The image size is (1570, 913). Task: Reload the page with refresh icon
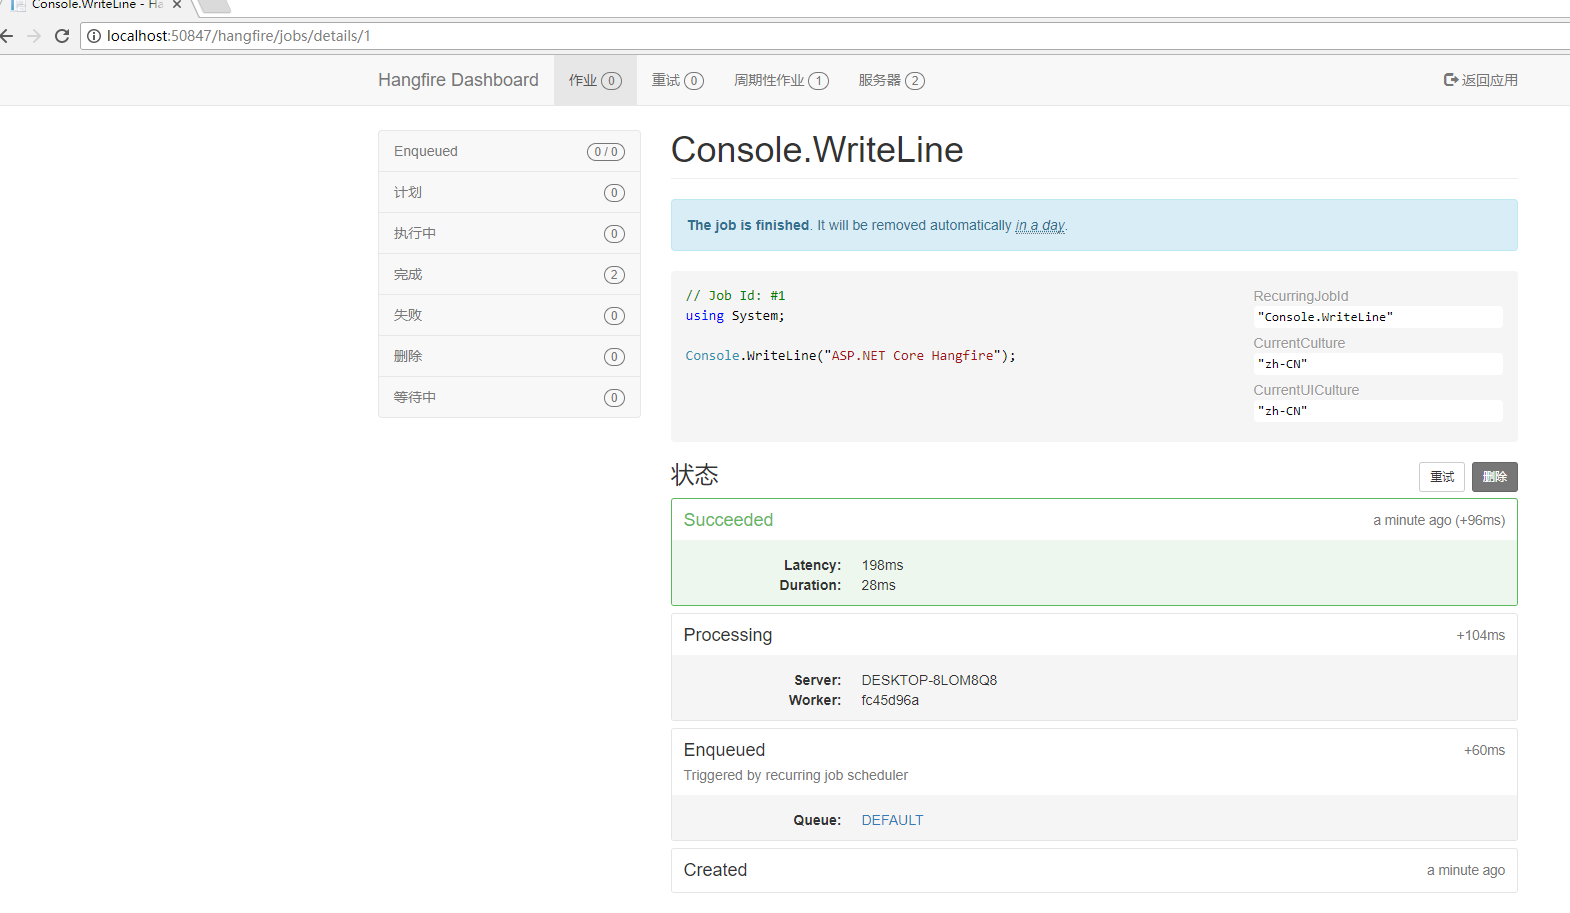pyautogui.click(x=62, y=36)
